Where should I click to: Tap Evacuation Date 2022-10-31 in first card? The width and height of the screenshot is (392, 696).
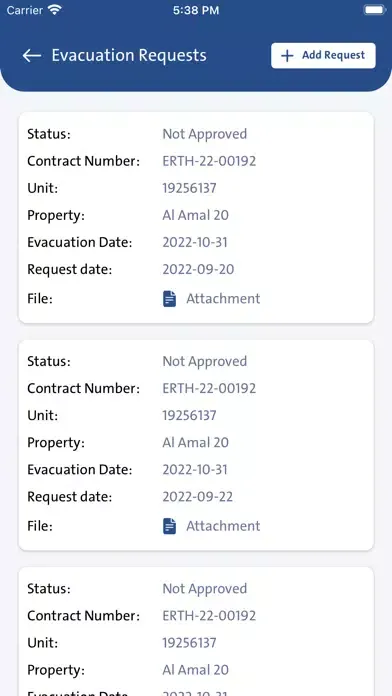194,242
